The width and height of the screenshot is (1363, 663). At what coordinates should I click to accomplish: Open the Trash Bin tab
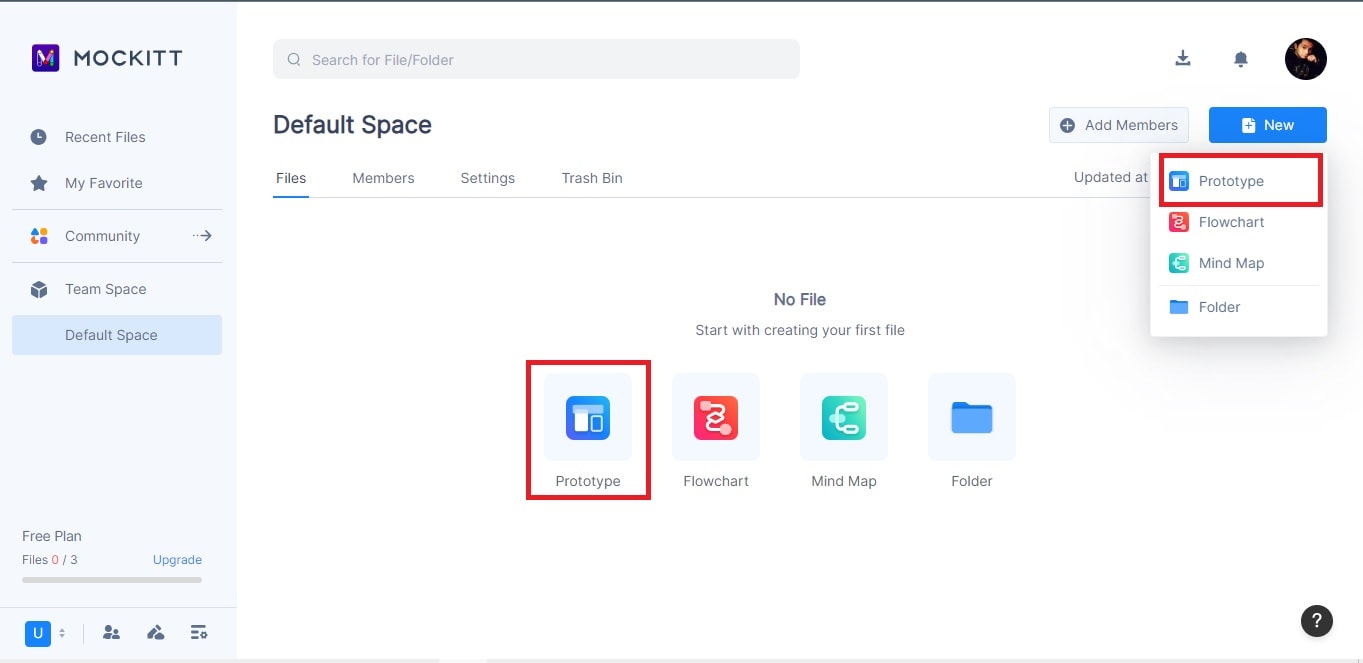[592, 178]
